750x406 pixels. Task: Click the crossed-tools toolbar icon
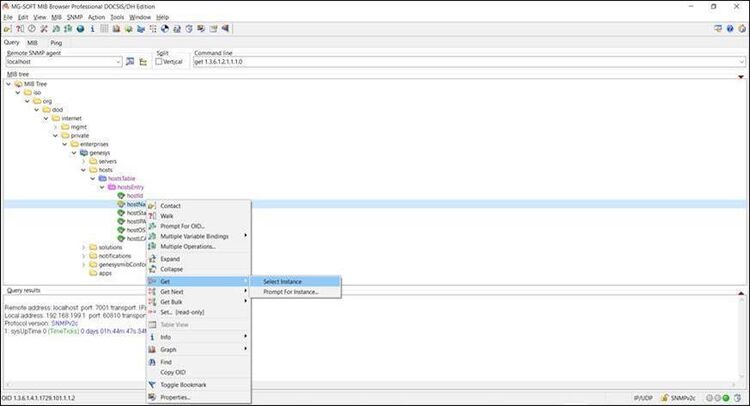pos(44,29)
